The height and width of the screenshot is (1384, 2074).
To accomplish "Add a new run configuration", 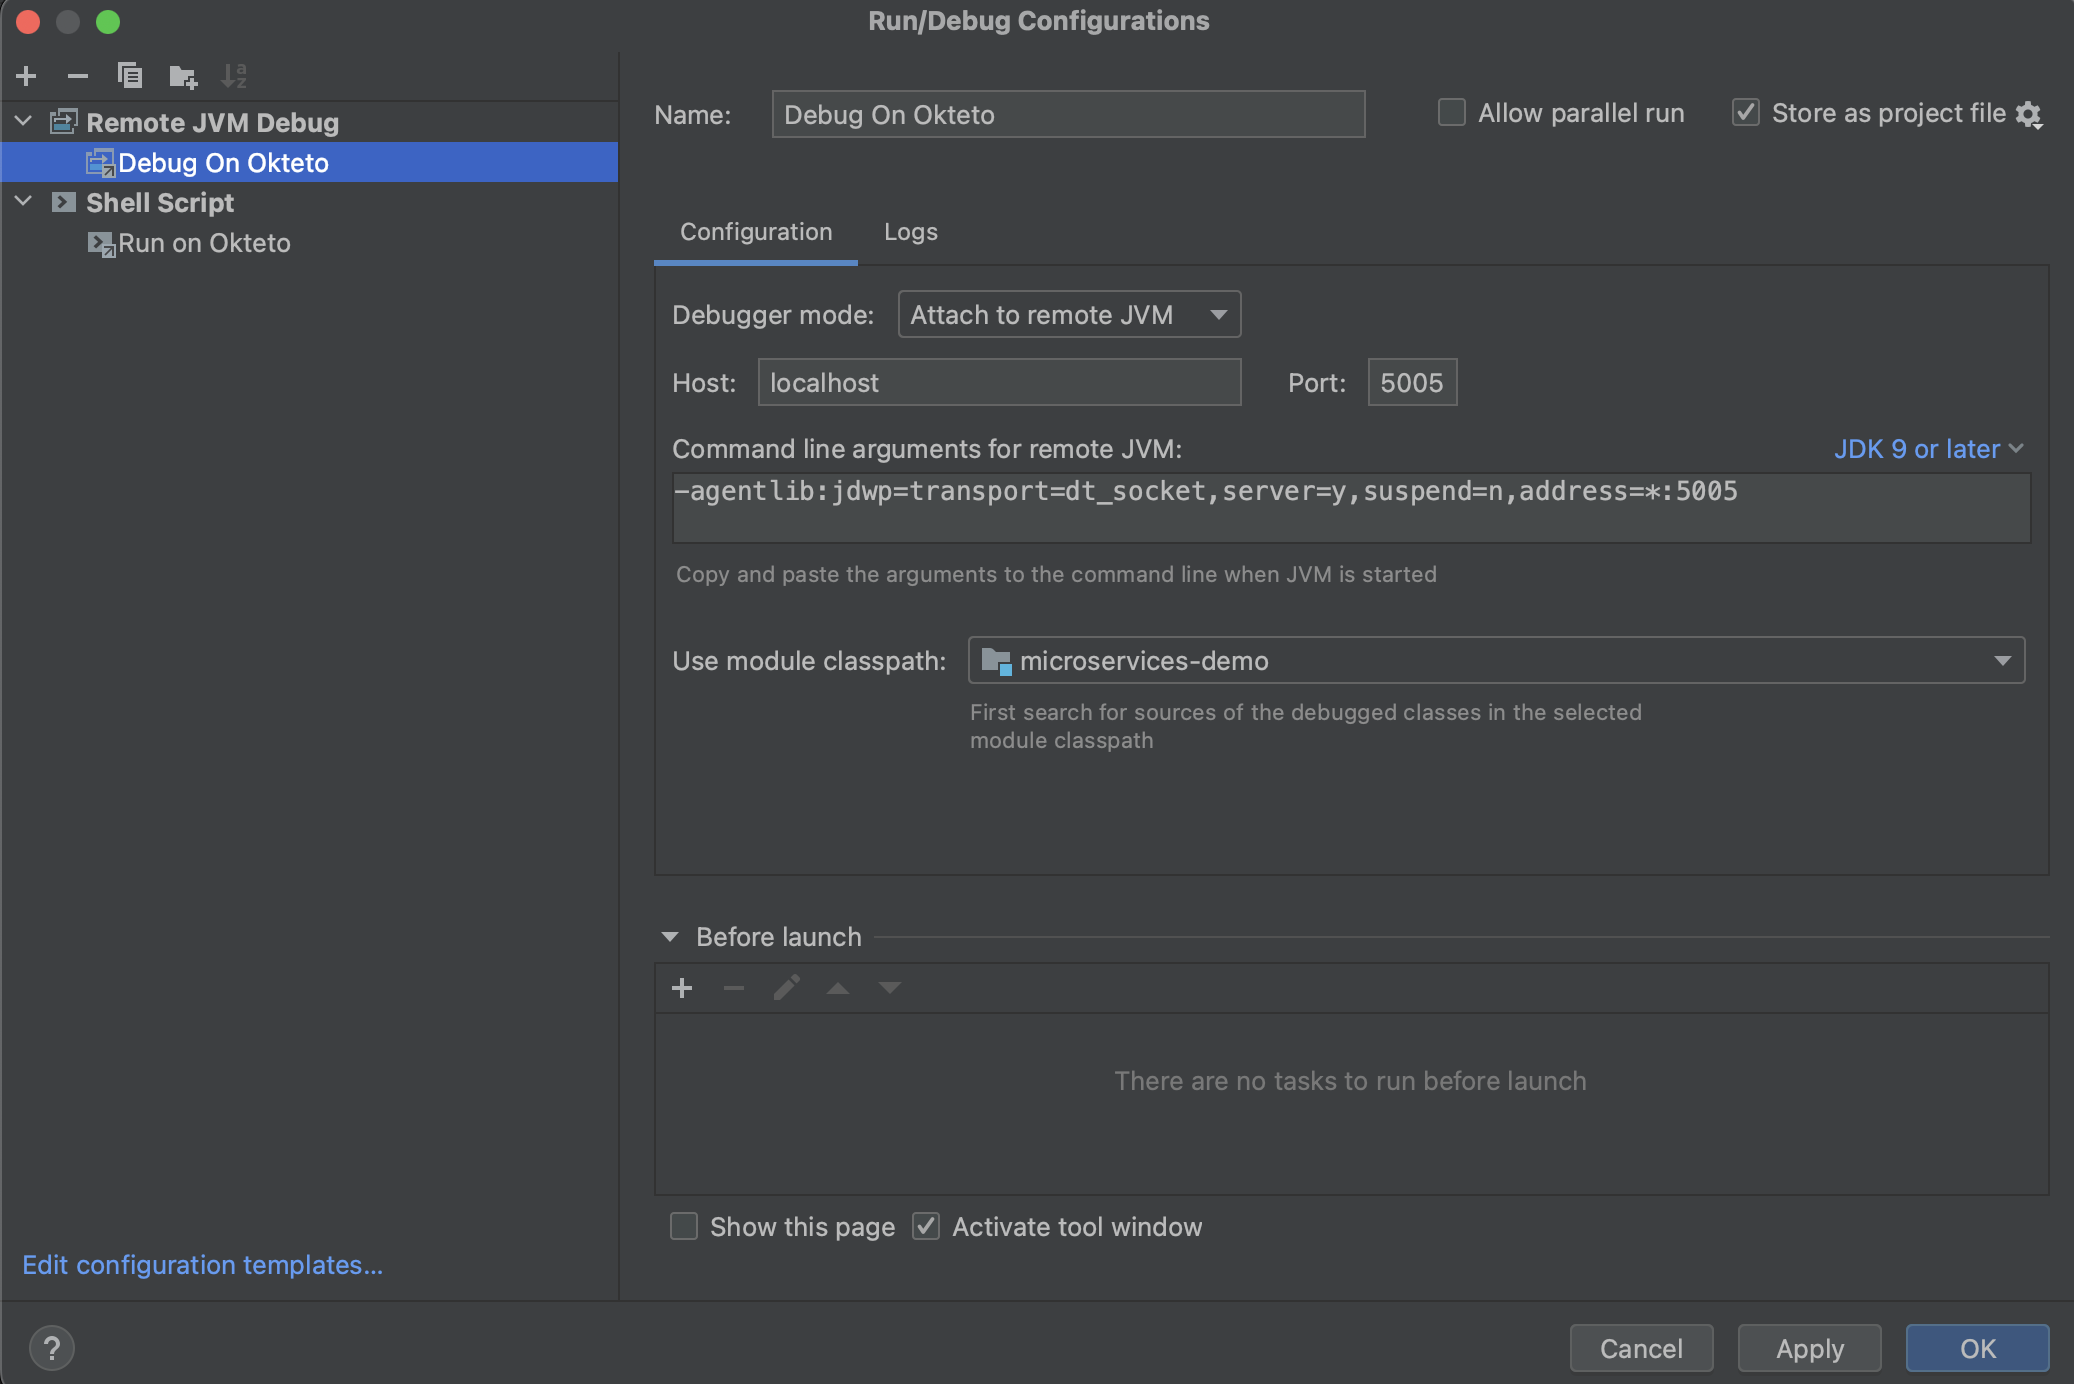I will coord(26,75).
